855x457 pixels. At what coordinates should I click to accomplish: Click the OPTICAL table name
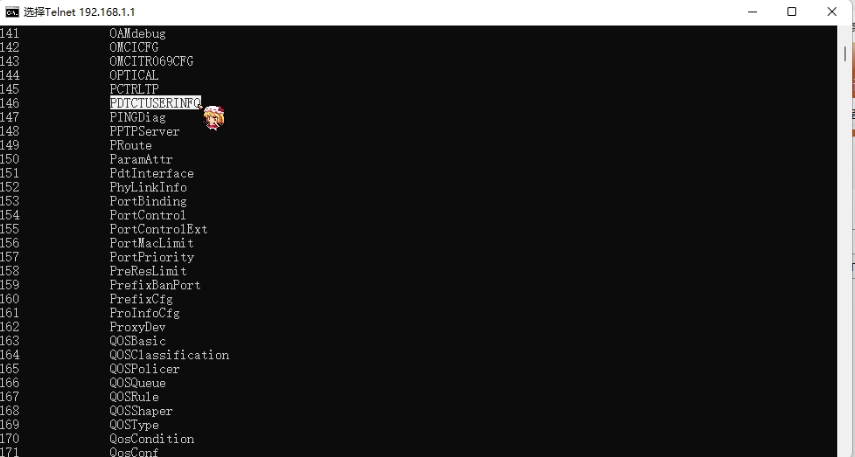134,75
